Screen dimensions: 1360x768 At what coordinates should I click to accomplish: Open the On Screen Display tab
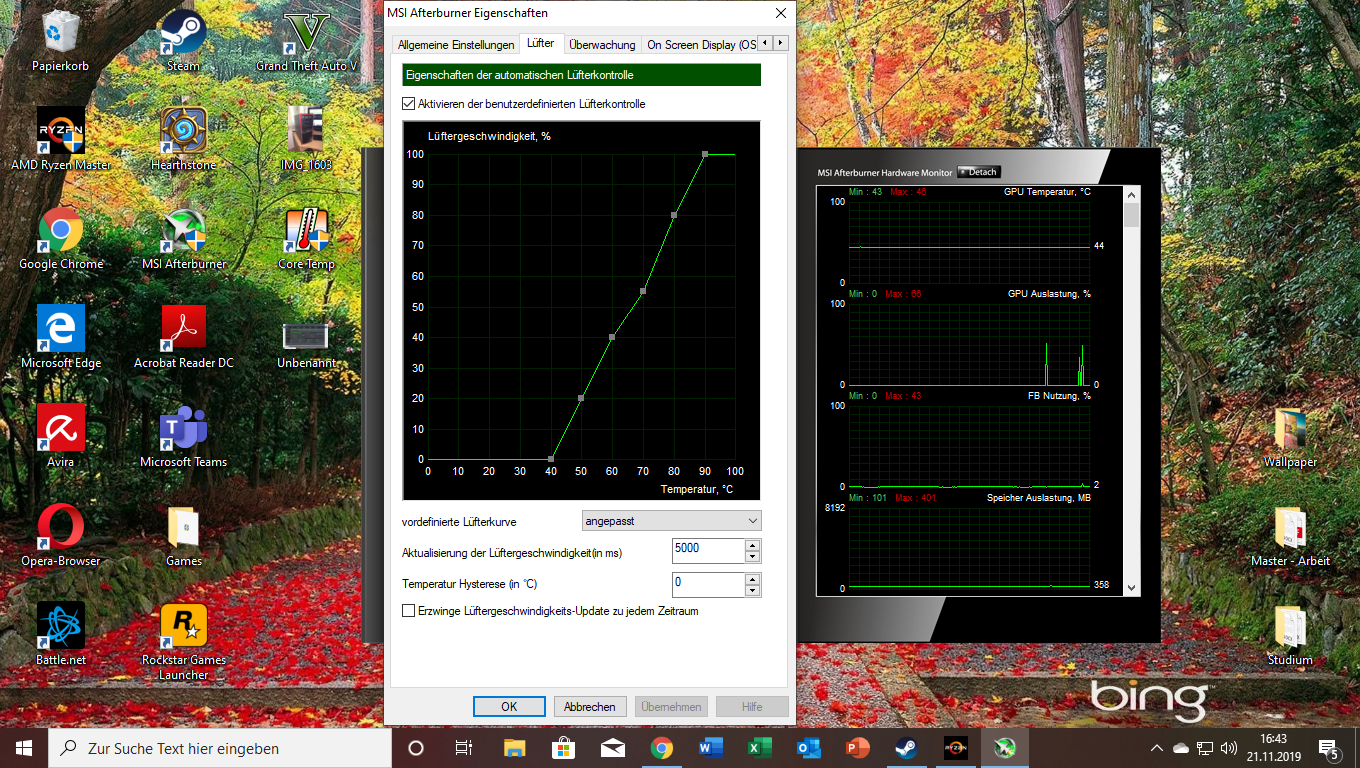click(700, 45)
